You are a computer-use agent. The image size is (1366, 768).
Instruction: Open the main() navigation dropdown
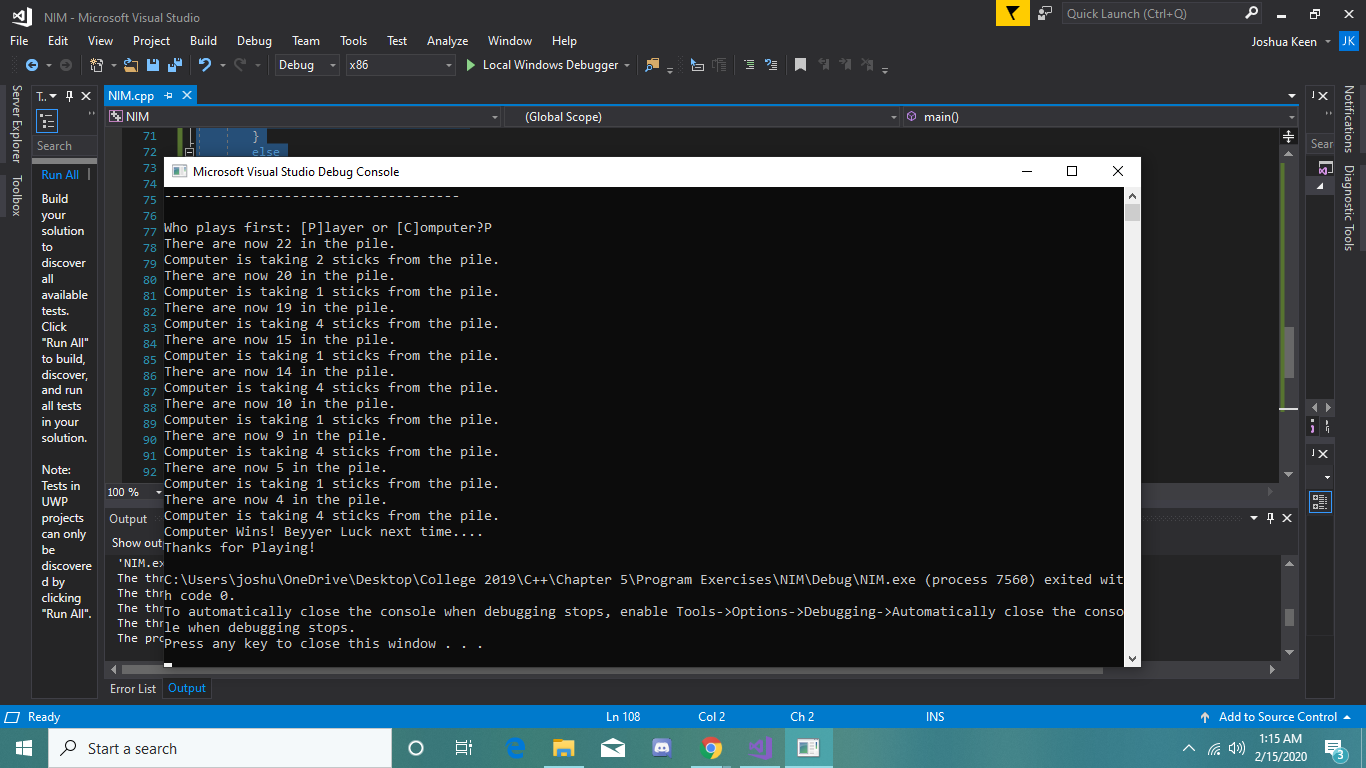(x=1100, y=117)
